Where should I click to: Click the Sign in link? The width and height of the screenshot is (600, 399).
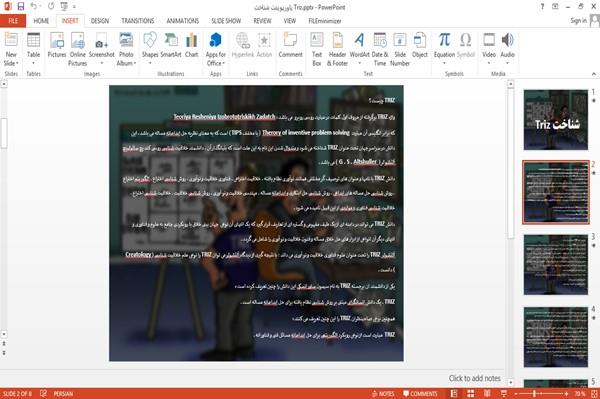[x=578, y=21]
